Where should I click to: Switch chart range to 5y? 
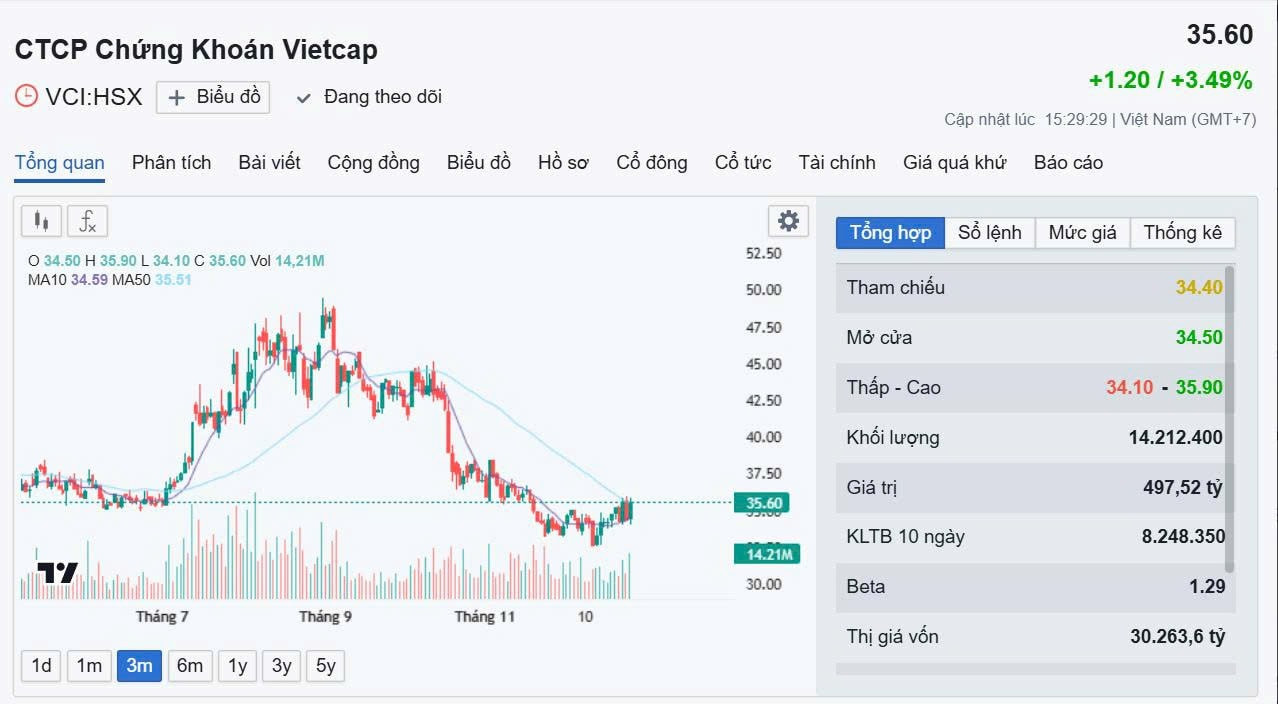point(326,666)
